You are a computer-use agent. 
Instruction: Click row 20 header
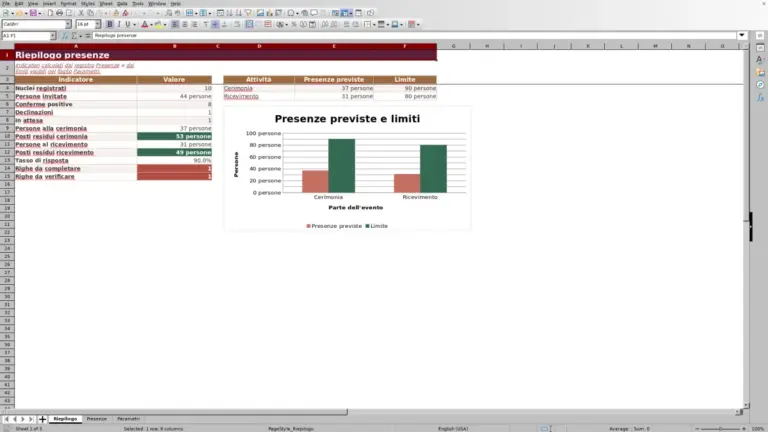[x=7, y=216]
